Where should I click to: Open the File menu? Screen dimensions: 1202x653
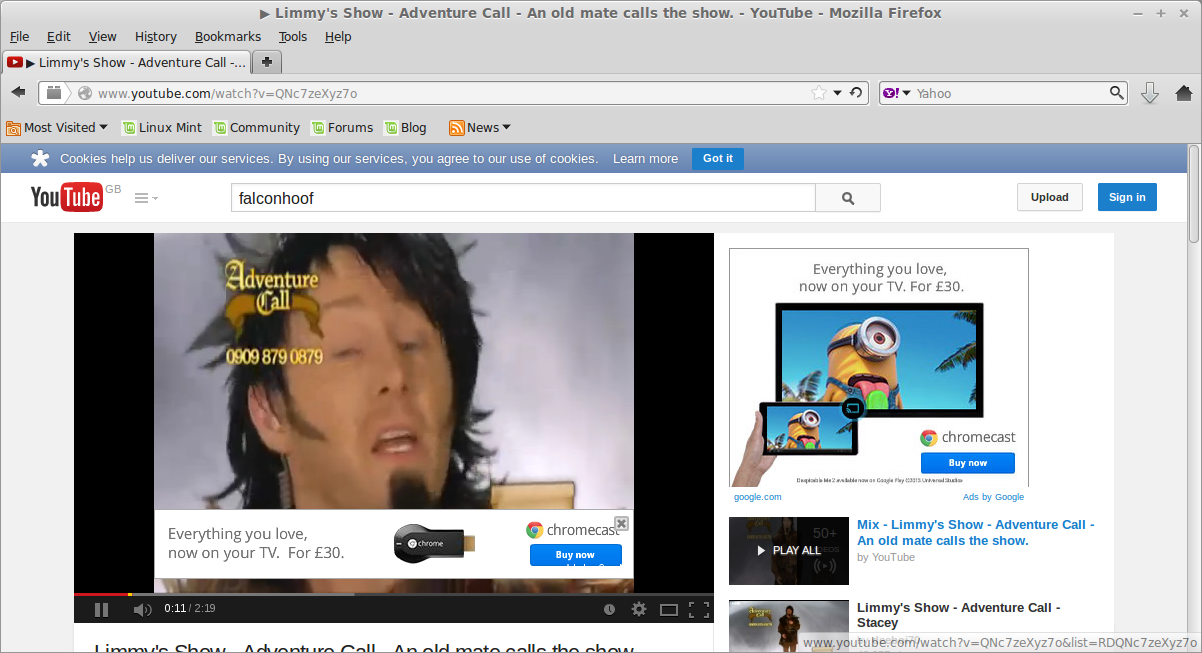pyautogui.click(x=19, y=36)
